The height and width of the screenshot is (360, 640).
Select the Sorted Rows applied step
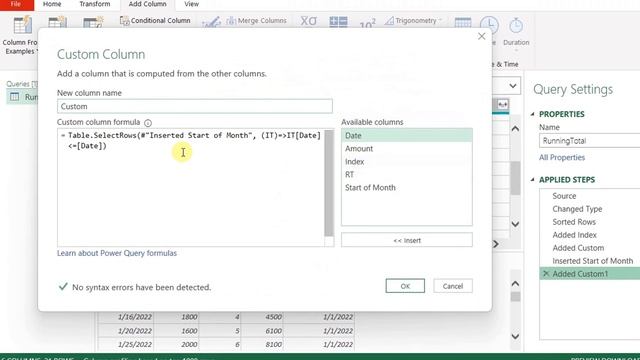coord(590,222)
